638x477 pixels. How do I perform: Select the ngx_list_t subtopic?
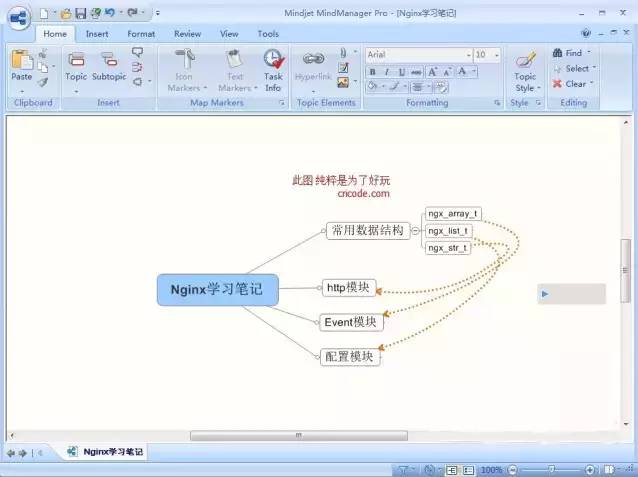[x=448, y=231]
